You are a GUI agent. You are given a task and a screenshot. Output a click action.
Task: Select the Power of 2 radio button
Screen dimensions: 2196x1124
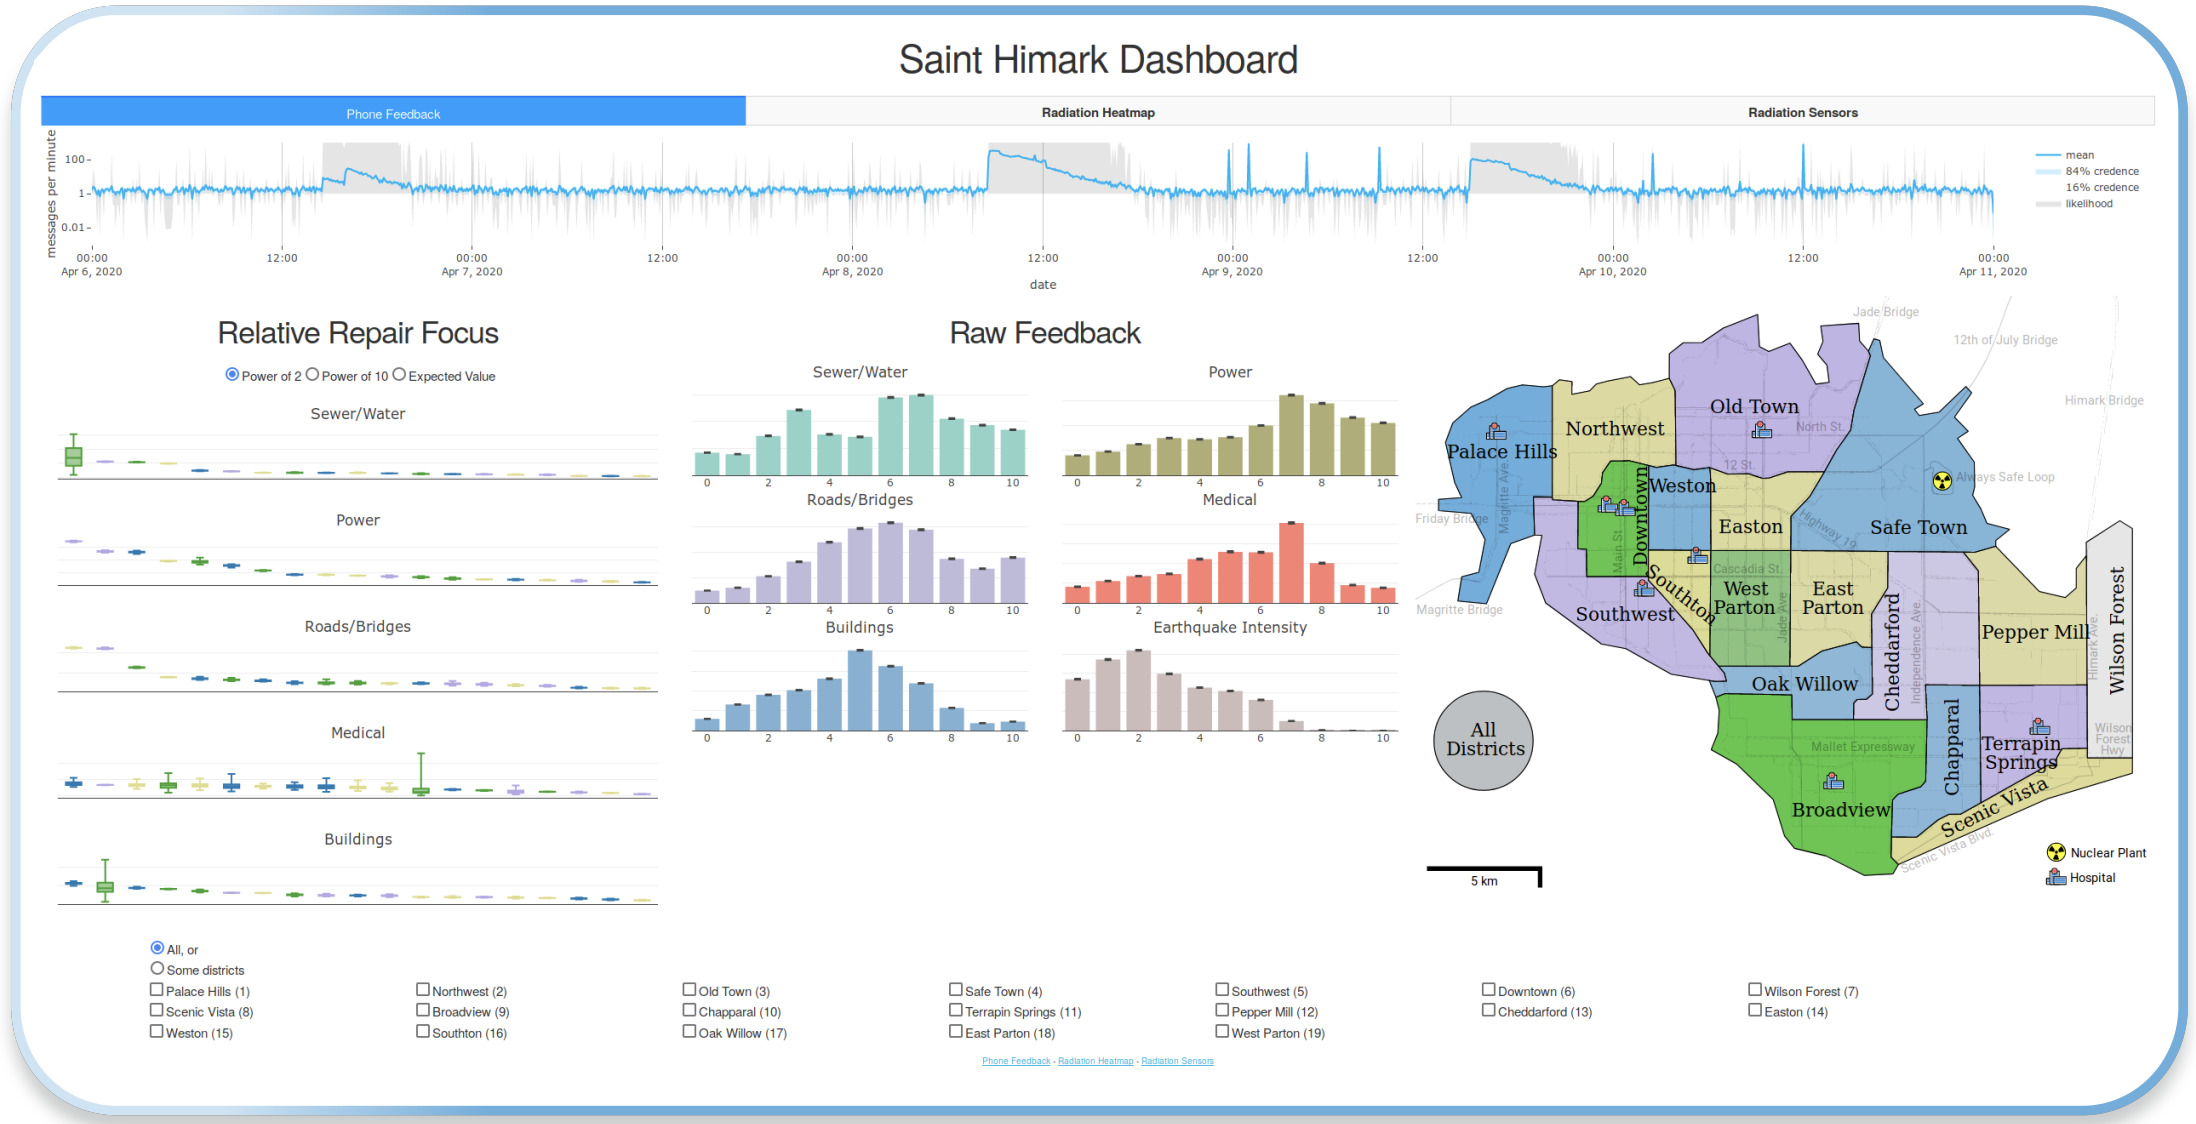(232, 375)
